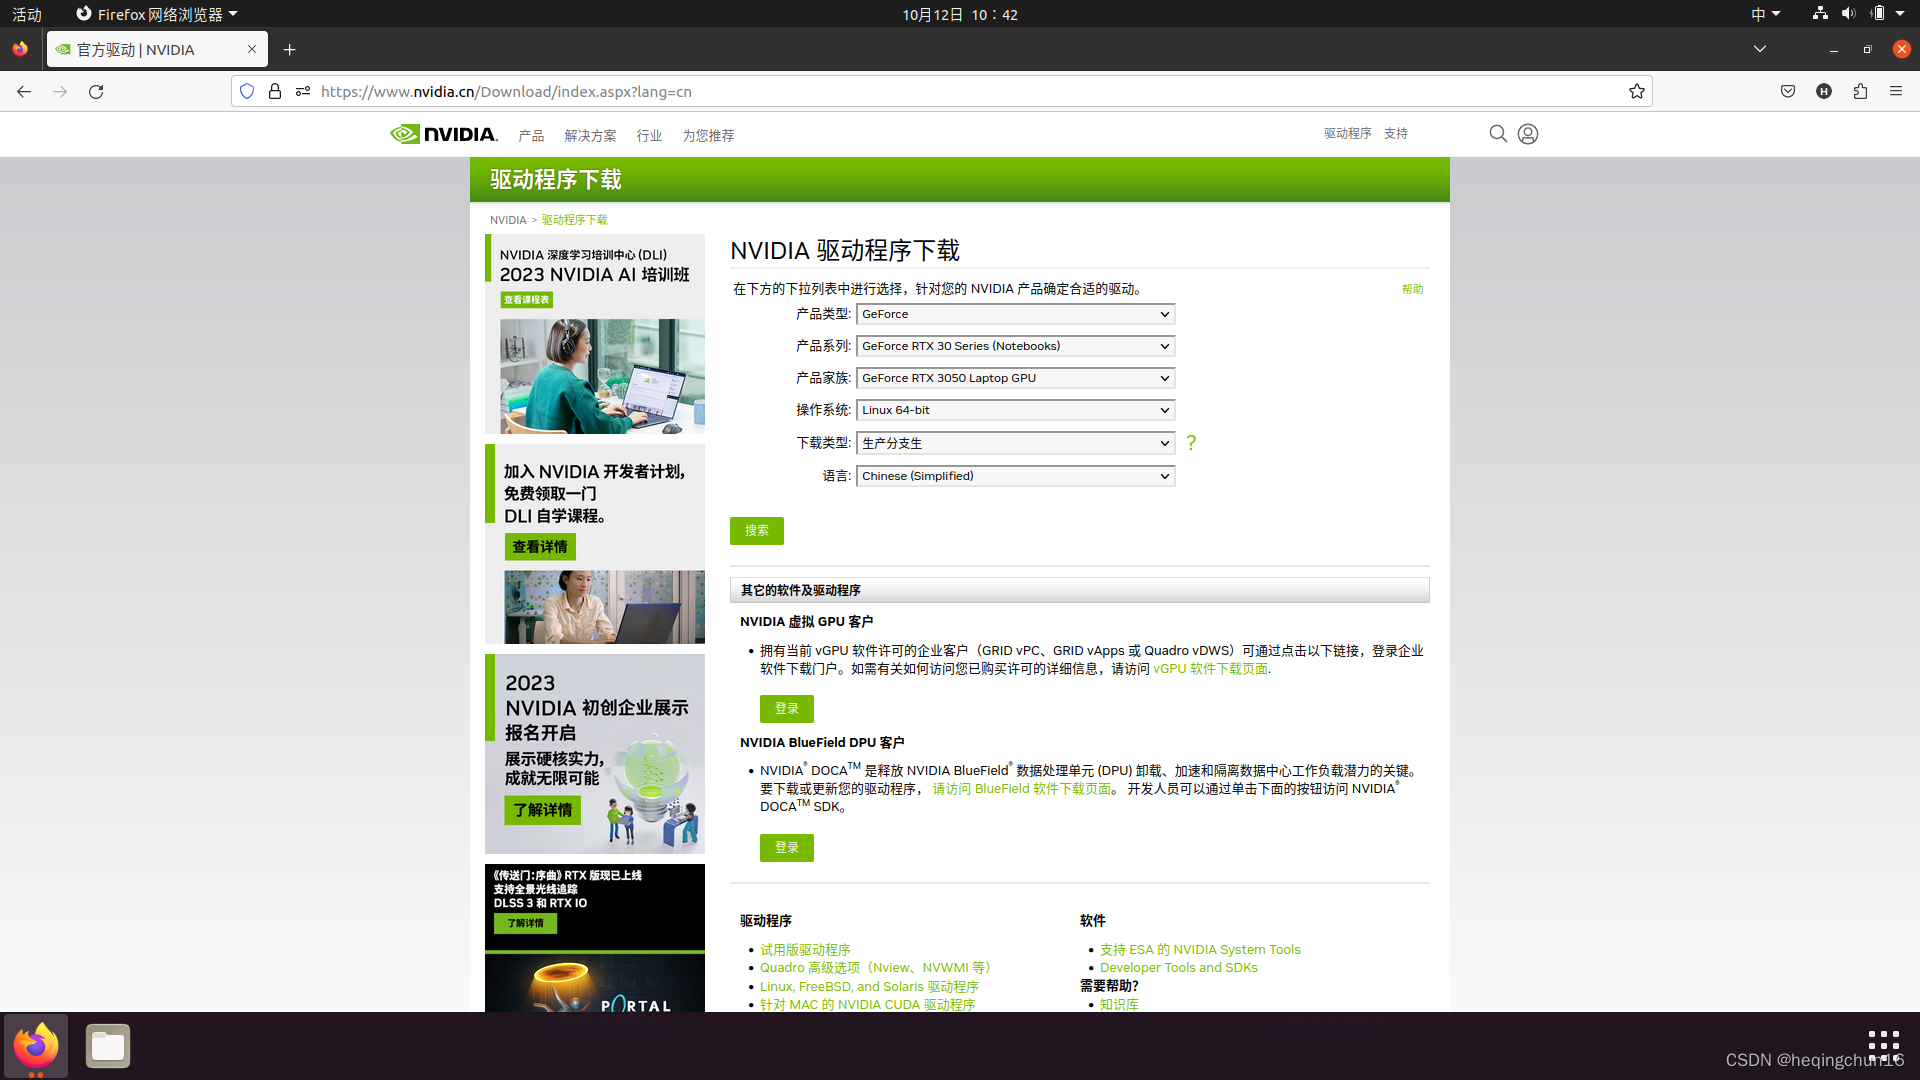The image size is (1920, 1080).
Task: Open Firefox extensions puzzle icon
Action: pyautogui.click(x=1860, y=91)
